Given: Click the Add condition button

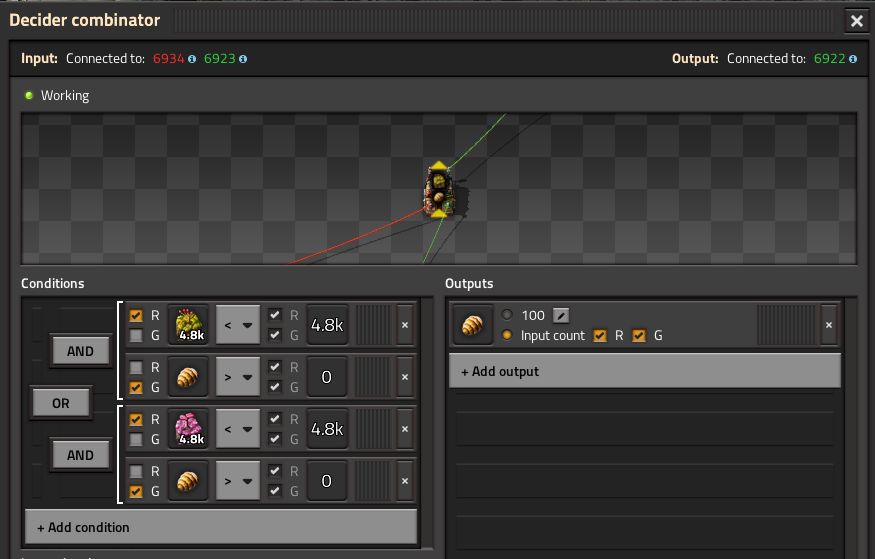Looking at the screenshot, I should 220,527.
